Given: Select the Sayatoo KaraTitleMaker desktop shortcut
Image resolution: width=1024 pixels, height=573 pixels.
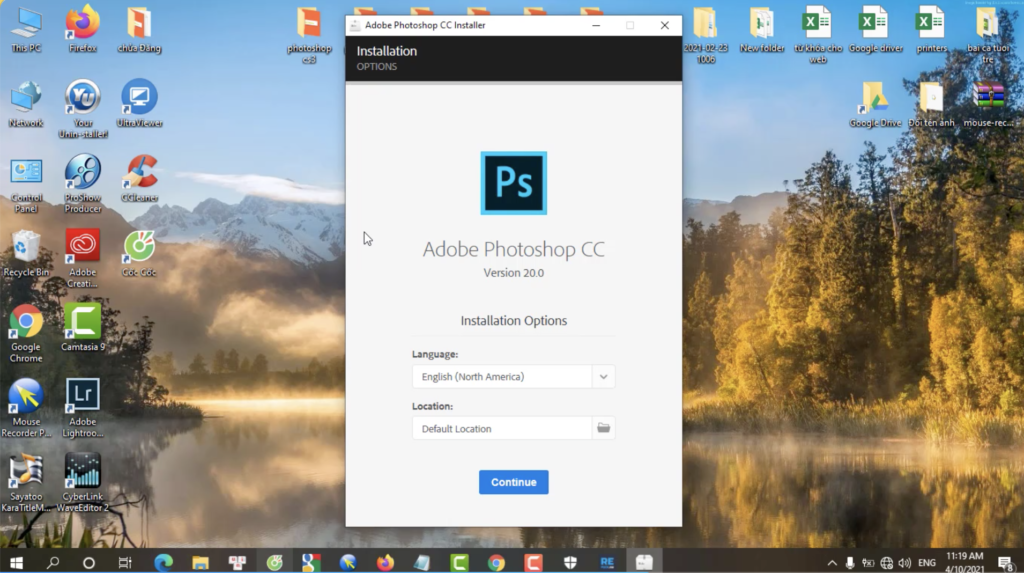Looking at the screenshot, I should point(26,483).
